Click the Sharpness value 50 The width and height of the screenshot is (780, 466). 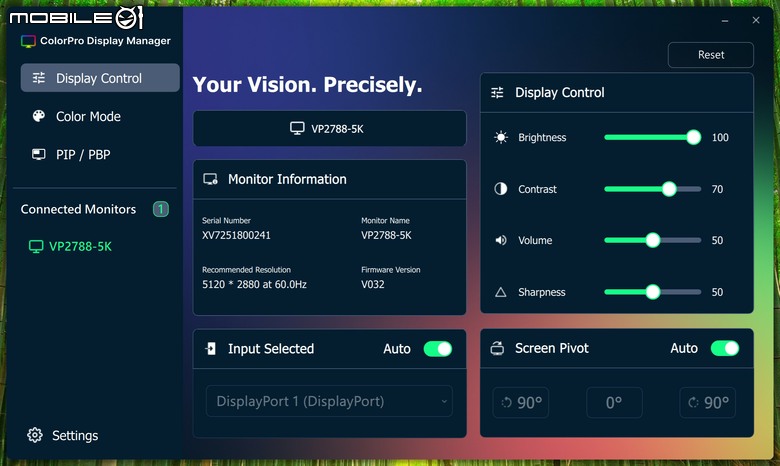717,292
